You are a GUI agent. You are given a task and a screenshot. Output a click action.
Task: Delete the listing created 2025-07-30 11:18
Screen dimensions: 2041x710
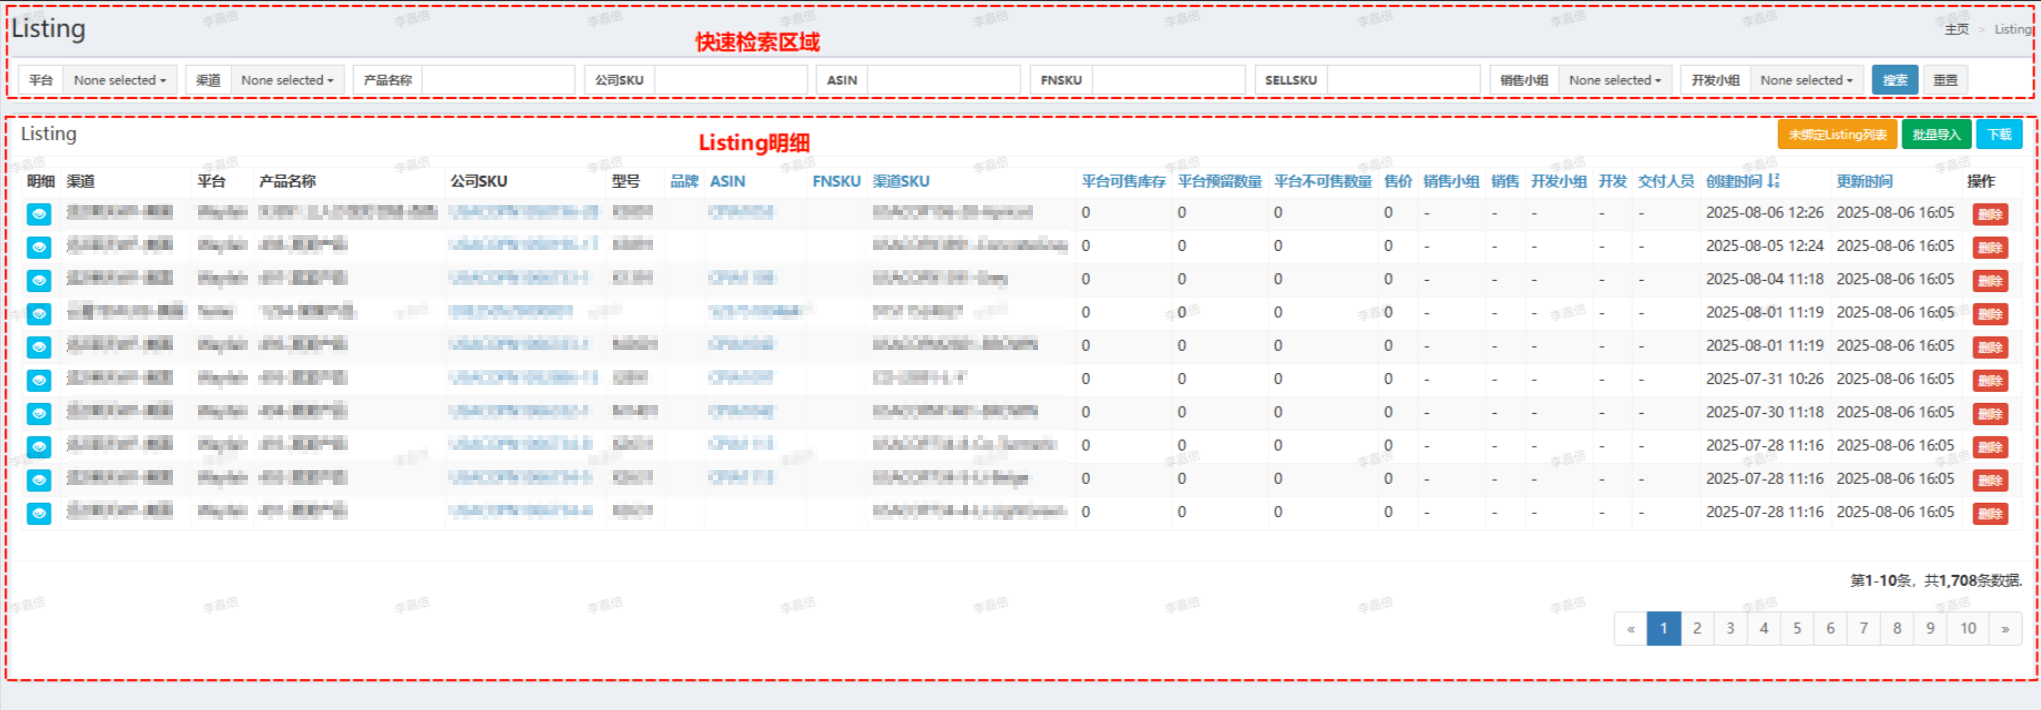tap(1990, 414)
